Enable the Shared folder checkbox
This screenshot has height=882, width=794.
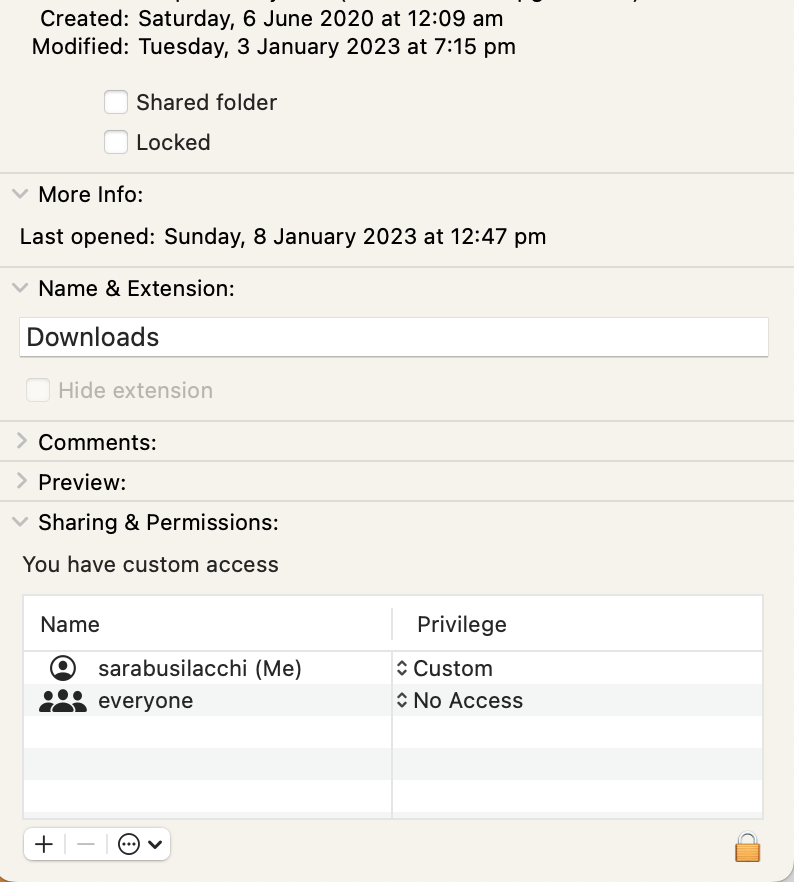[116, 102]
